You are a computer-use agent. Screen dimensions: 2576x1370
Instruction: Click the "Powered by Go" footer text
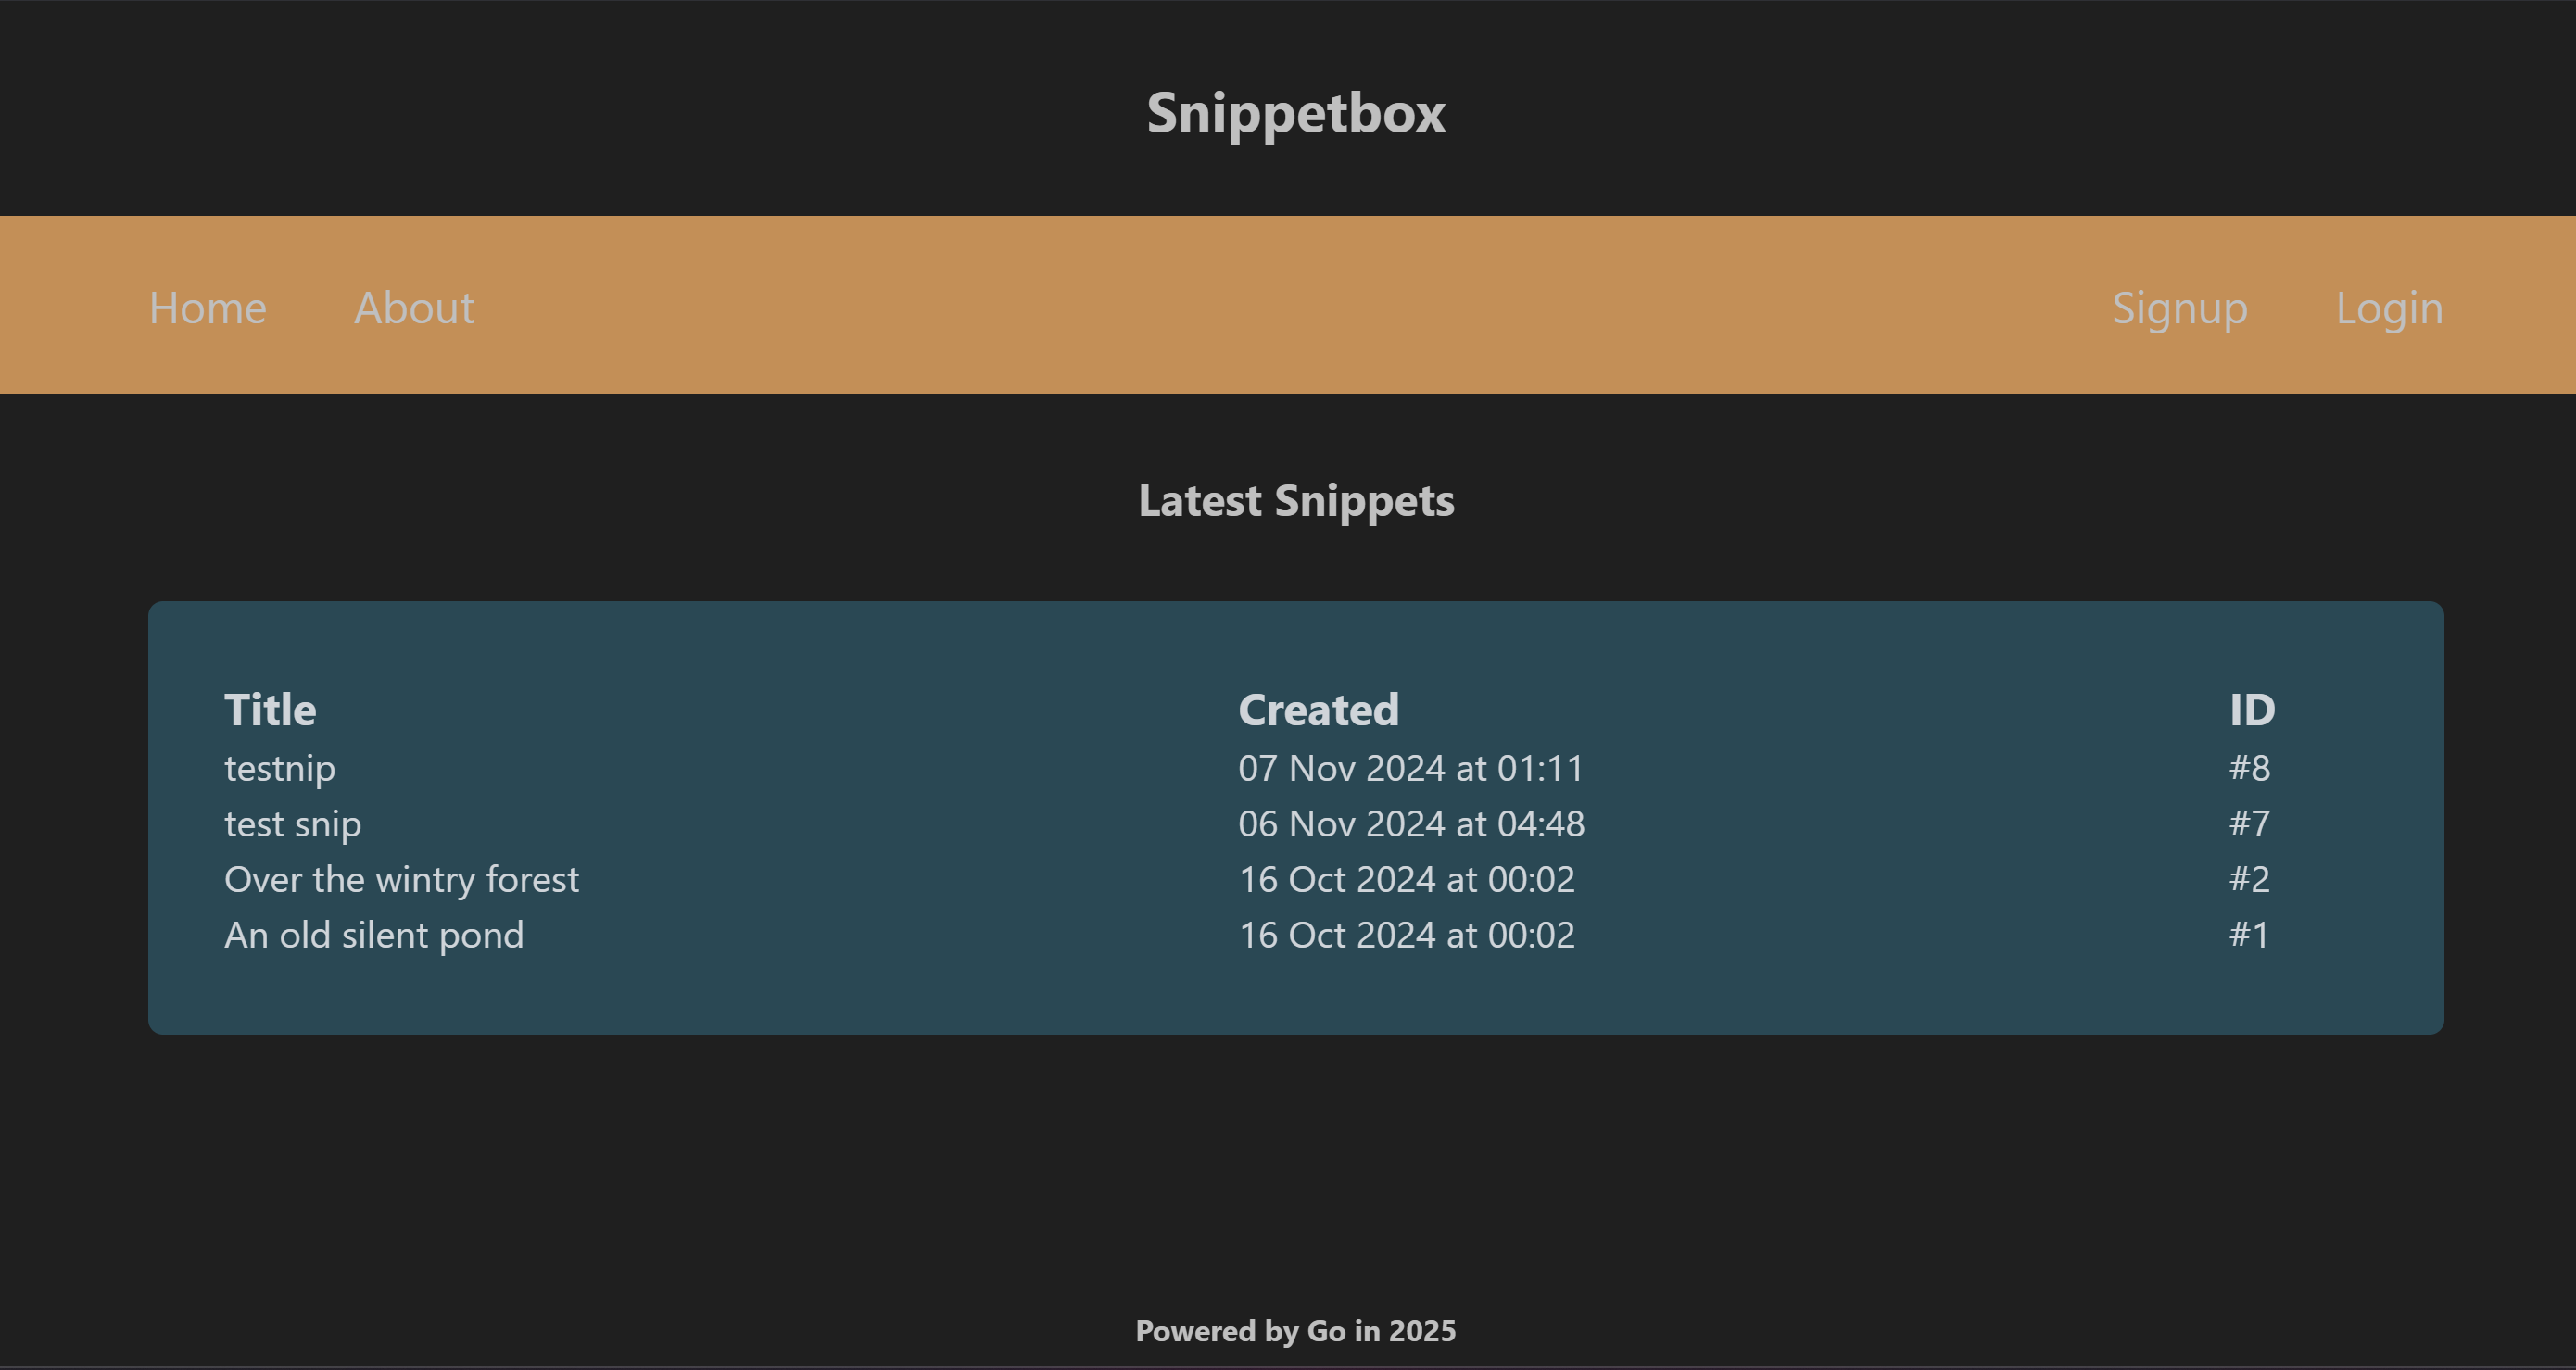[1295, 1331]
